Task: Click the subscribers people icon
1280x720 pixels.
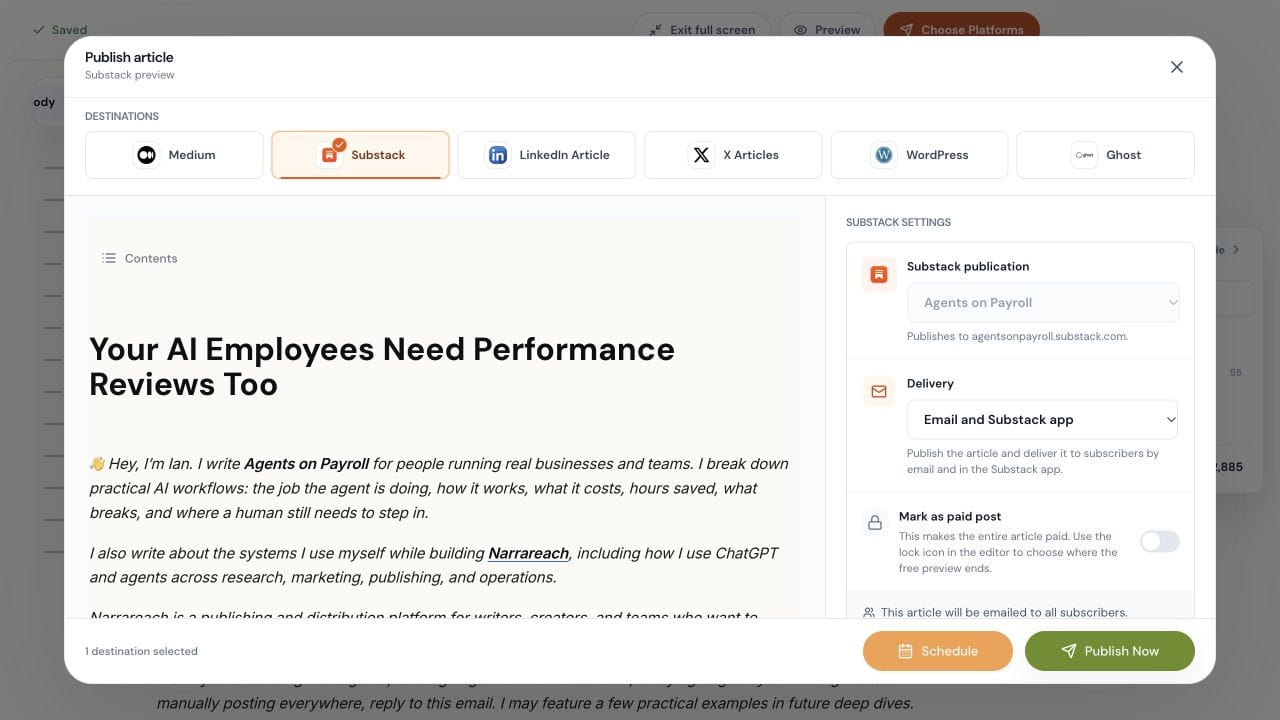Action: [869, 612]
